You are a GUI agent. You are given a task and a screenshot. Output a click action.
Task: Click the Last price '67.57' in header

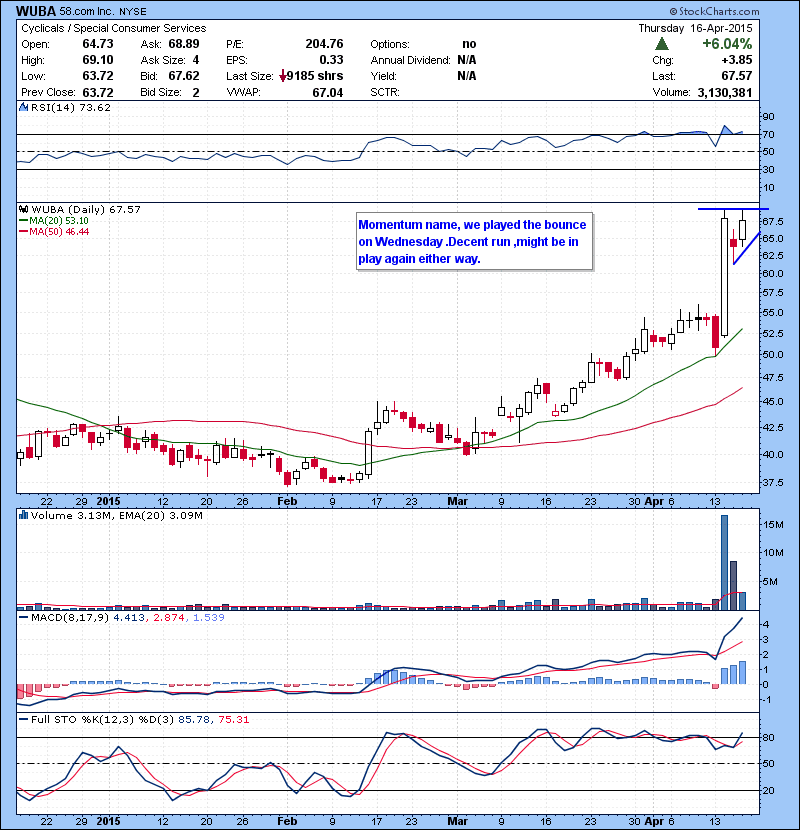(x=736, y=76)
